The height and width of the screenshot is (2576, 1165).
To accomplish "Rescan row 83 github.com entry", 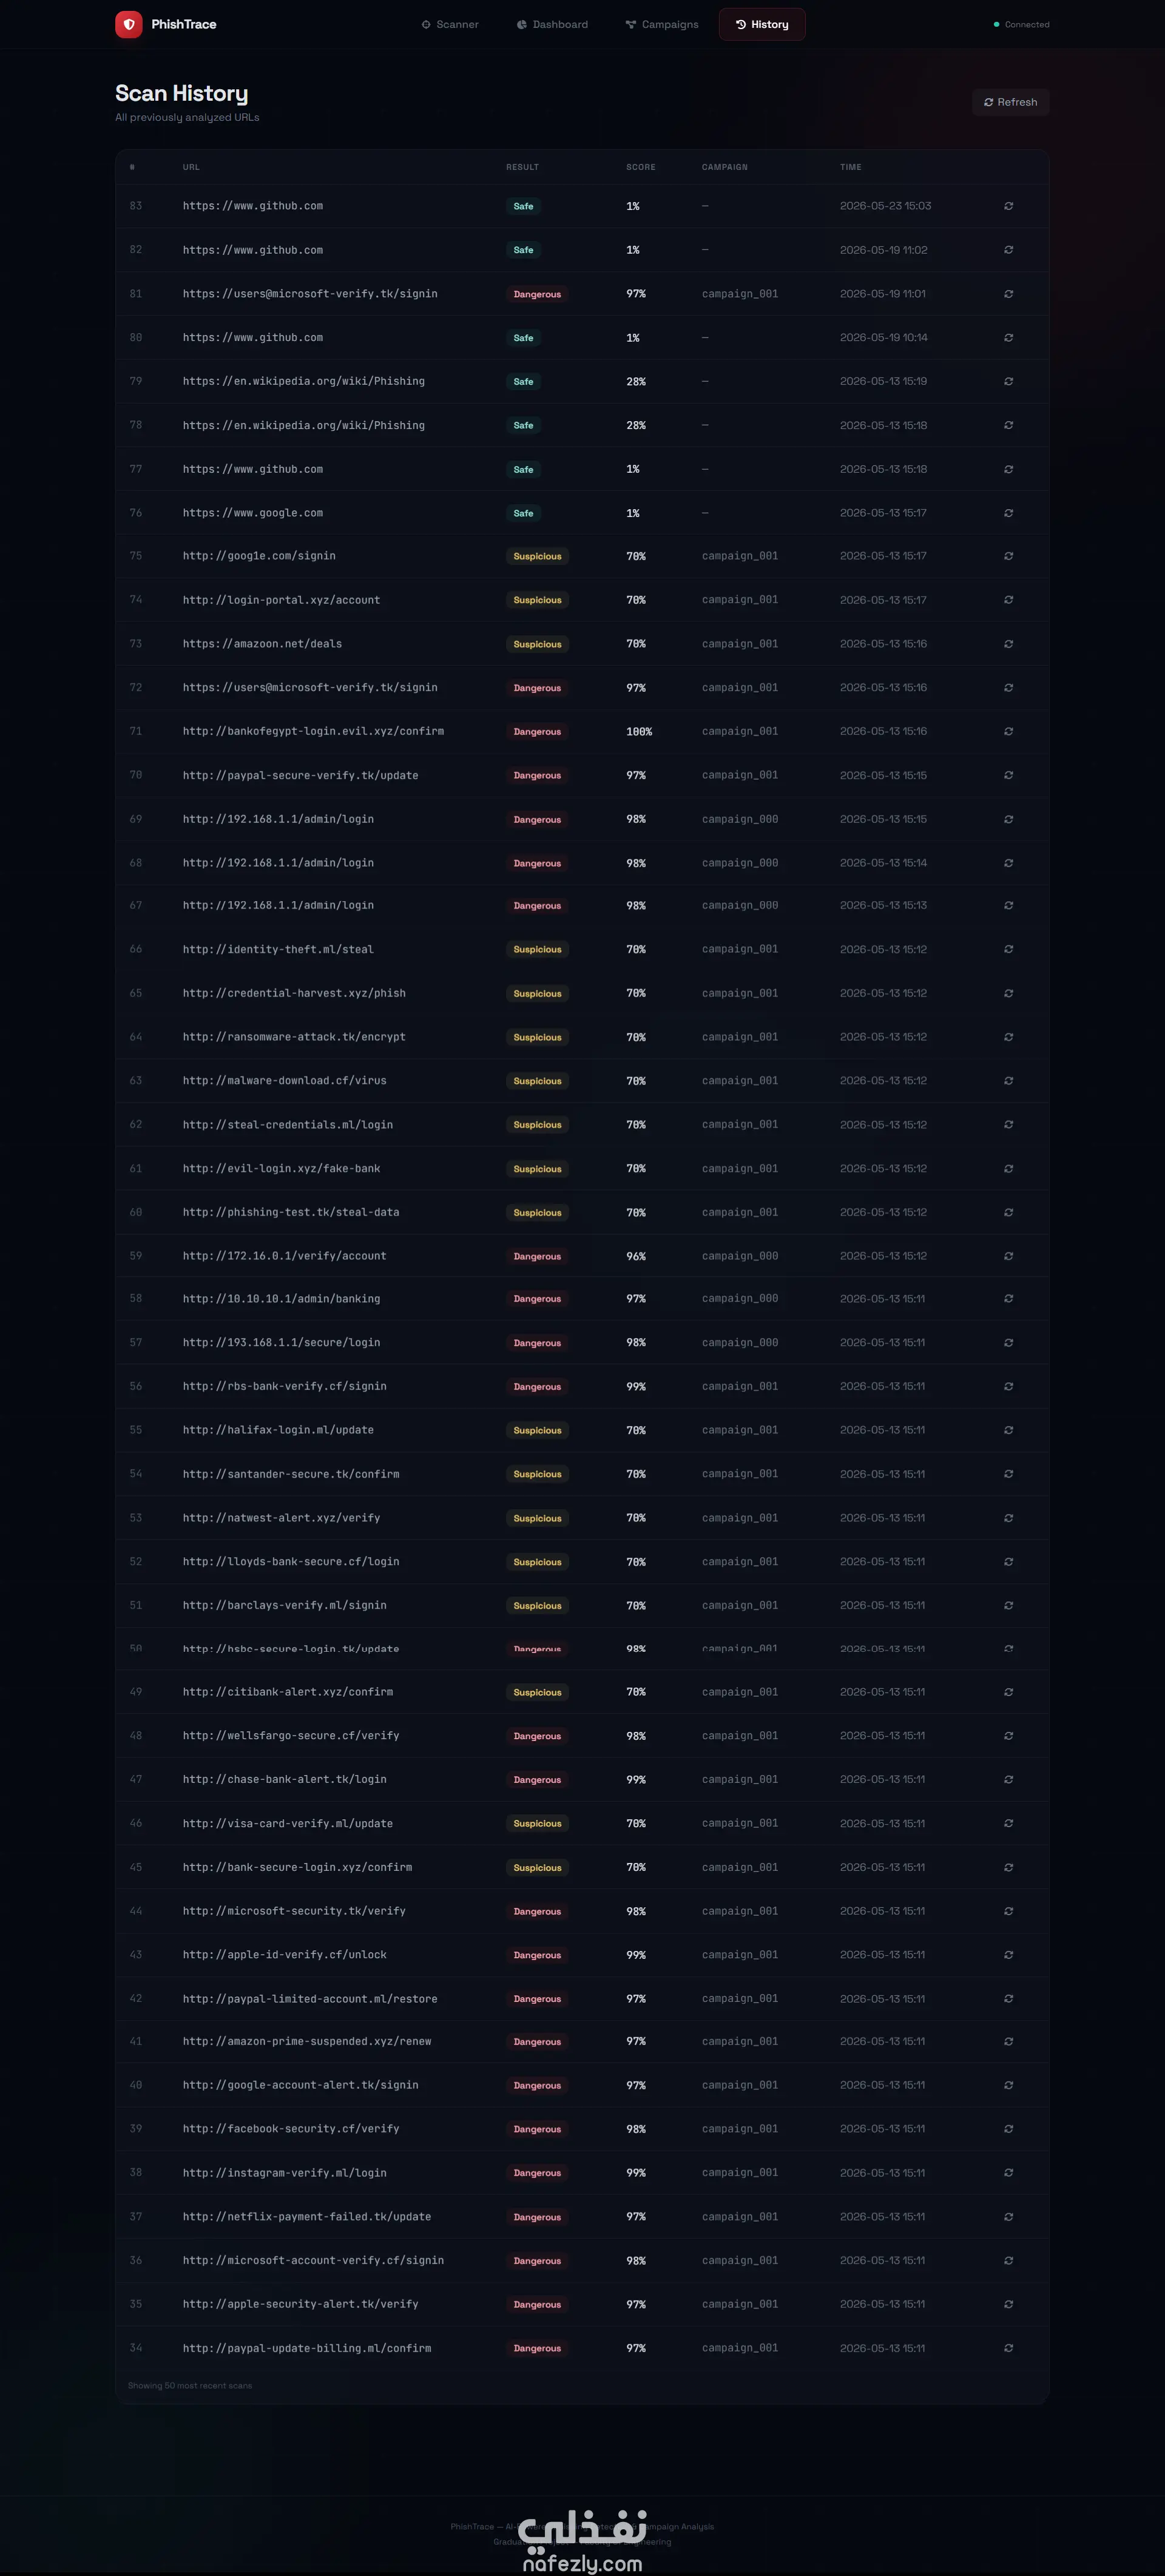I will 1008,206.
